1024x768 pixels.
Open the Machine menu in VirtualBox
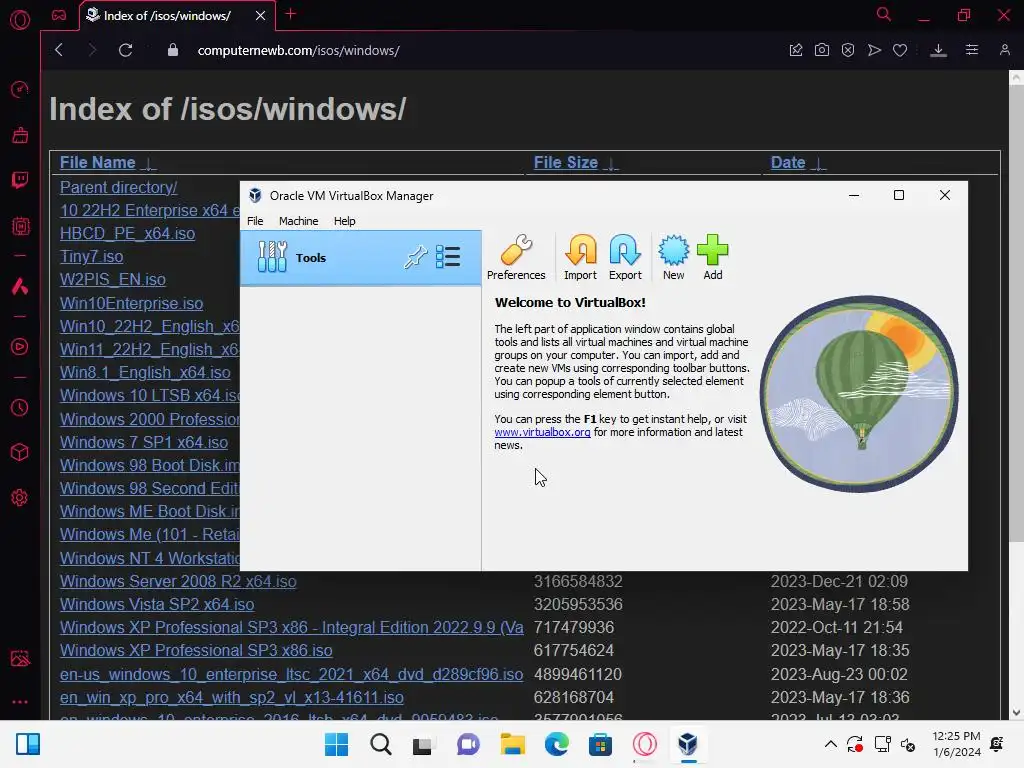[298, 221]
